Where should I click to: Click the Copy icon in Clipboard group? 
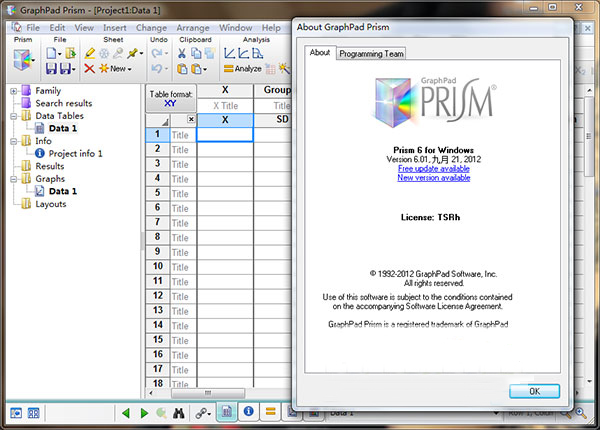pyautogui.click(x=196, y=53)
